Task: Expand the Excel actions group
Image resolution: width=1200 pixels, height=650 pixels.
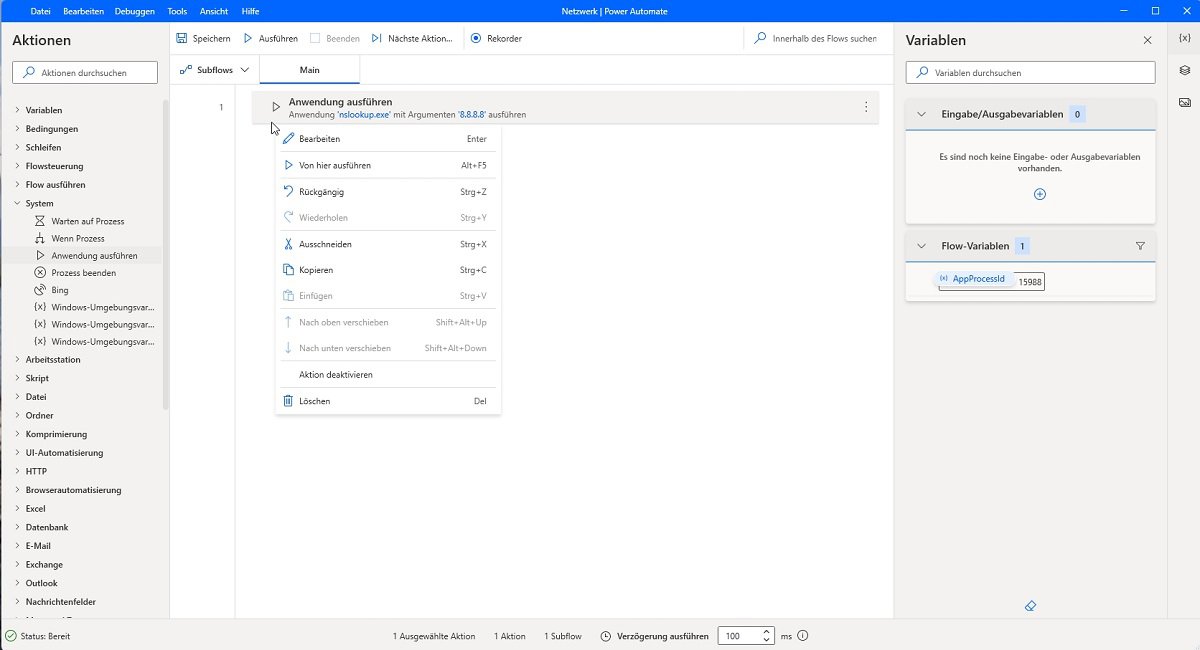Action: point(35,508)
